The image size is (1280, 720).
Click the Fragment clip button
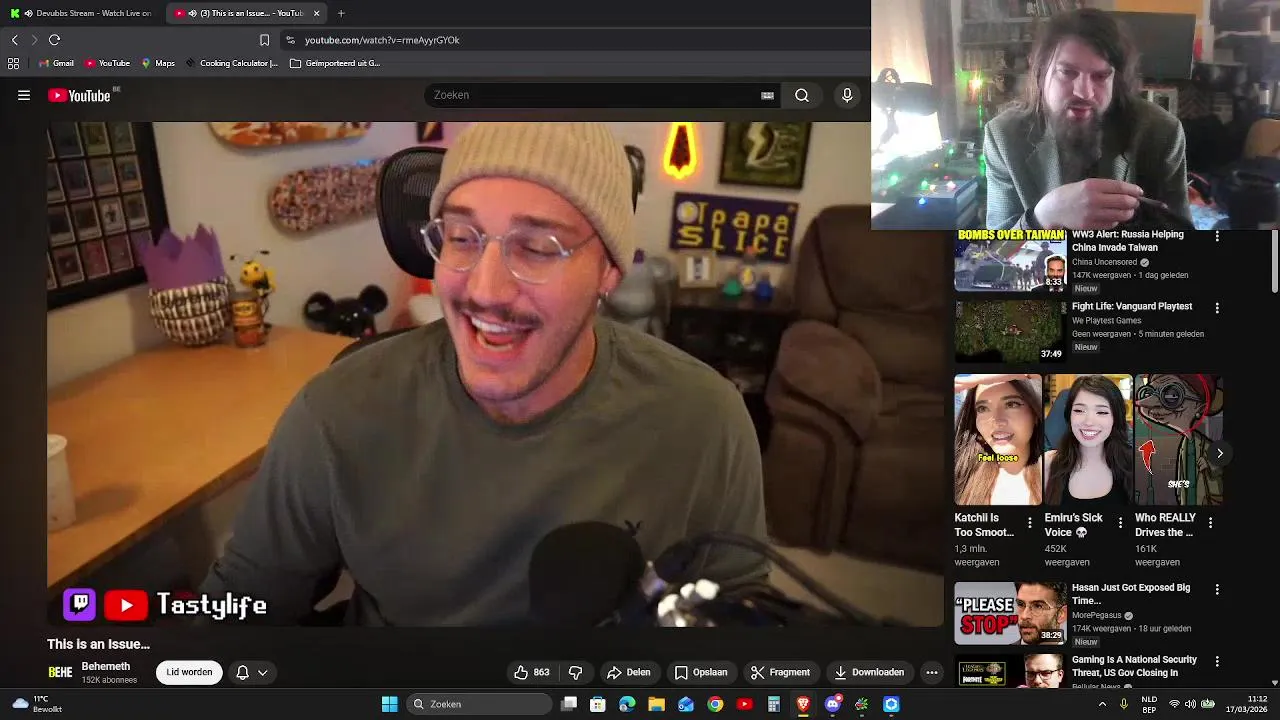pyautogui.click(x=780, y=672)
